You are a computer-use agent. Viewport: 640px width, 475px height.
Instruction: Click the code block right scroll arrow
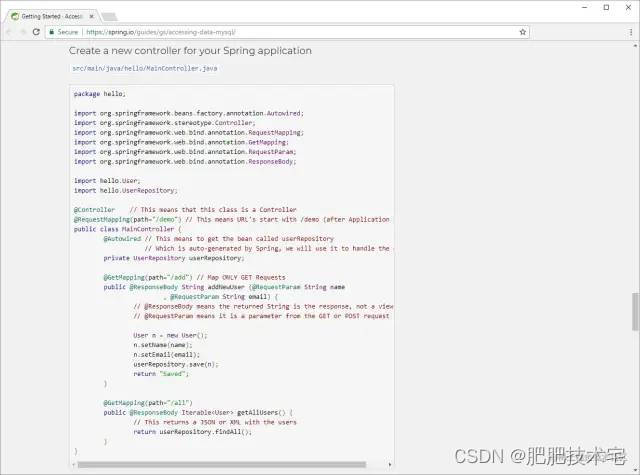tap(390, 464)
